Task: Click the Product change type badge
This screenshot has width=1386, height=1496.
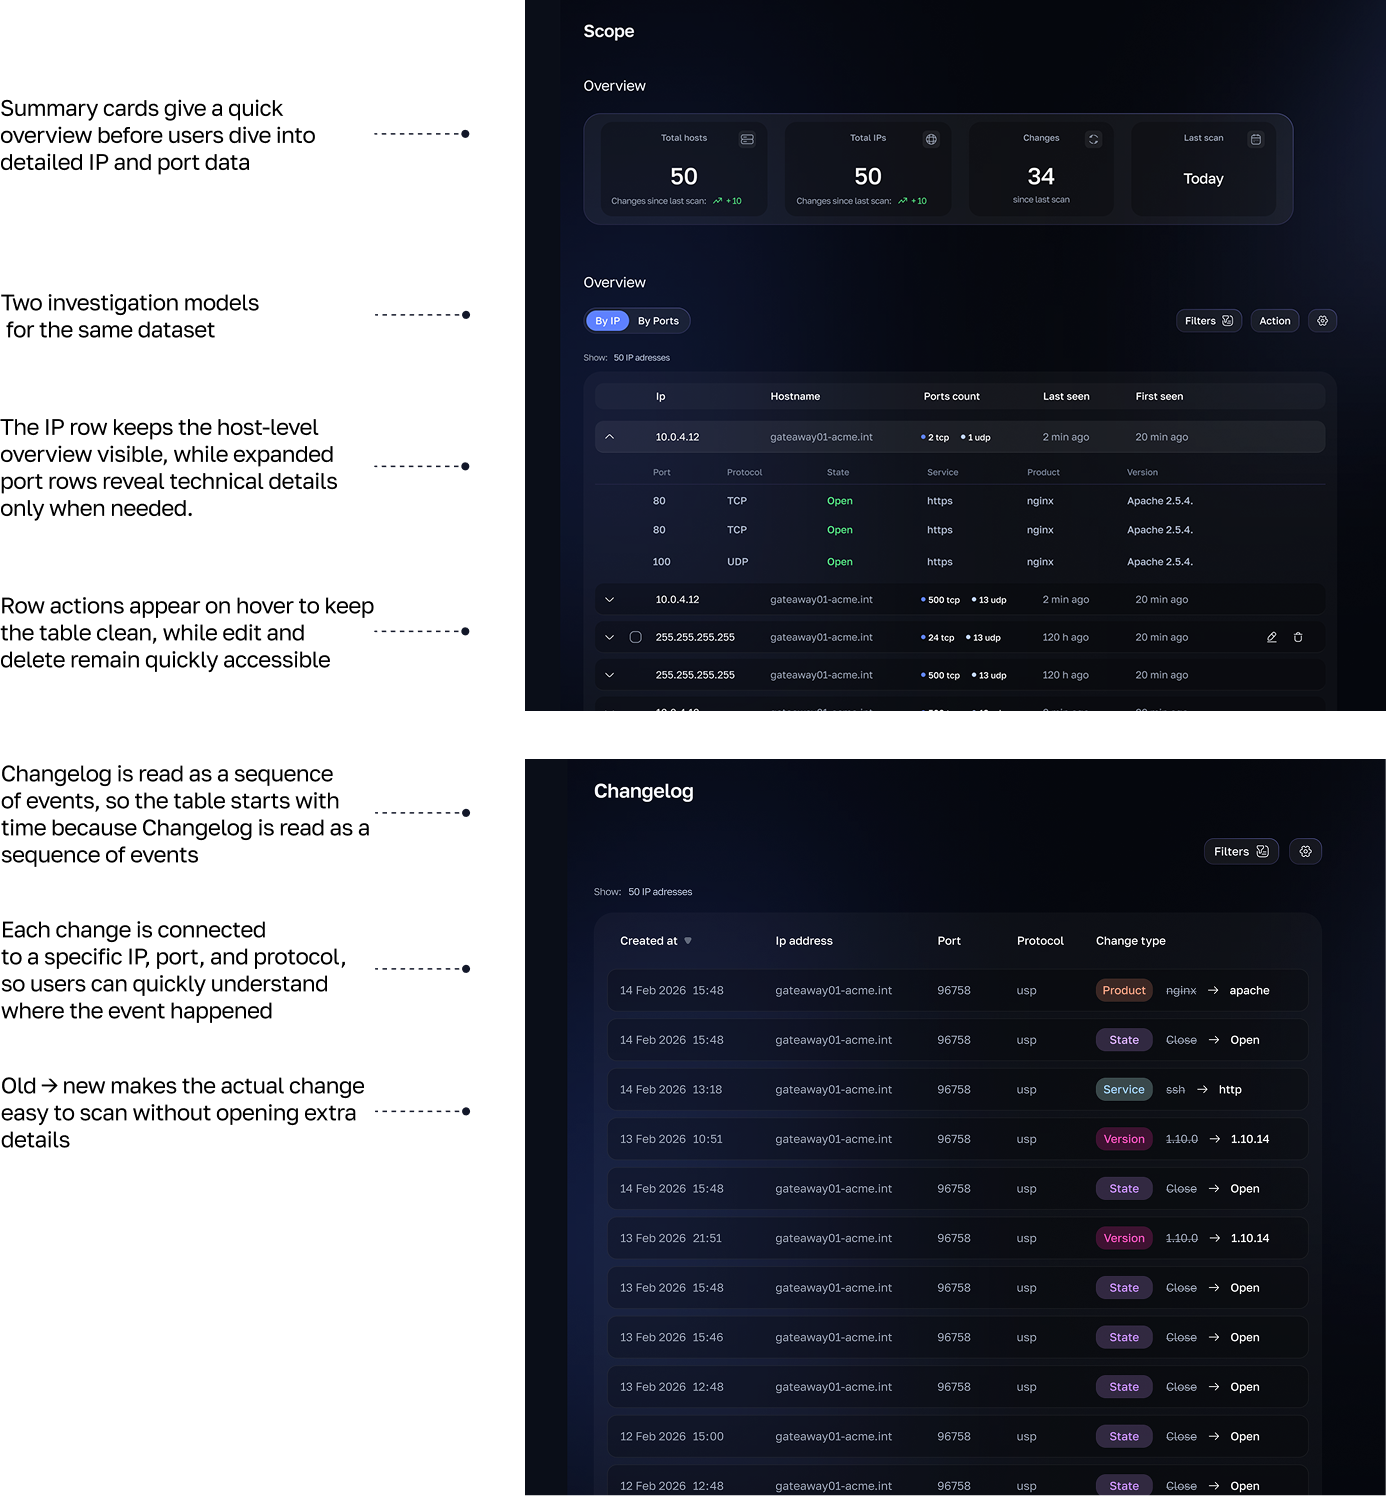Action: tap(1124, 990)
